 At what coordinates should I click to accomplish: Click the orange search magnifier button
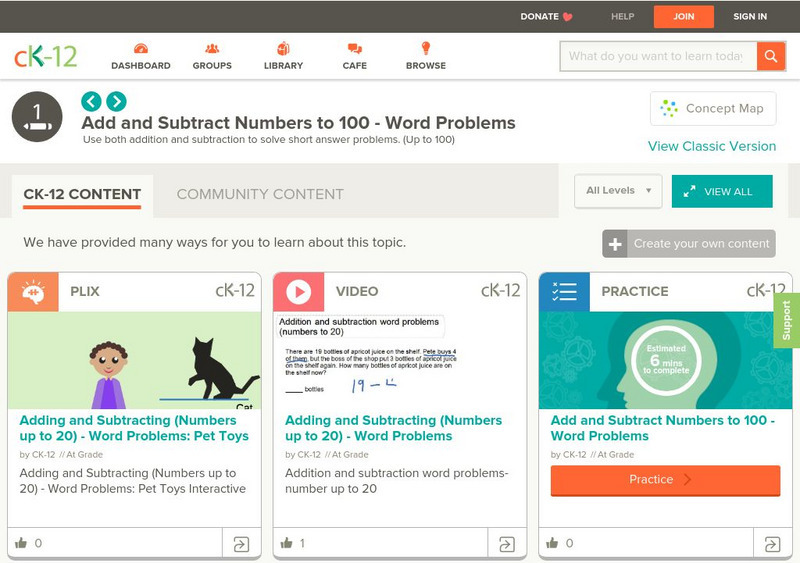771,56
